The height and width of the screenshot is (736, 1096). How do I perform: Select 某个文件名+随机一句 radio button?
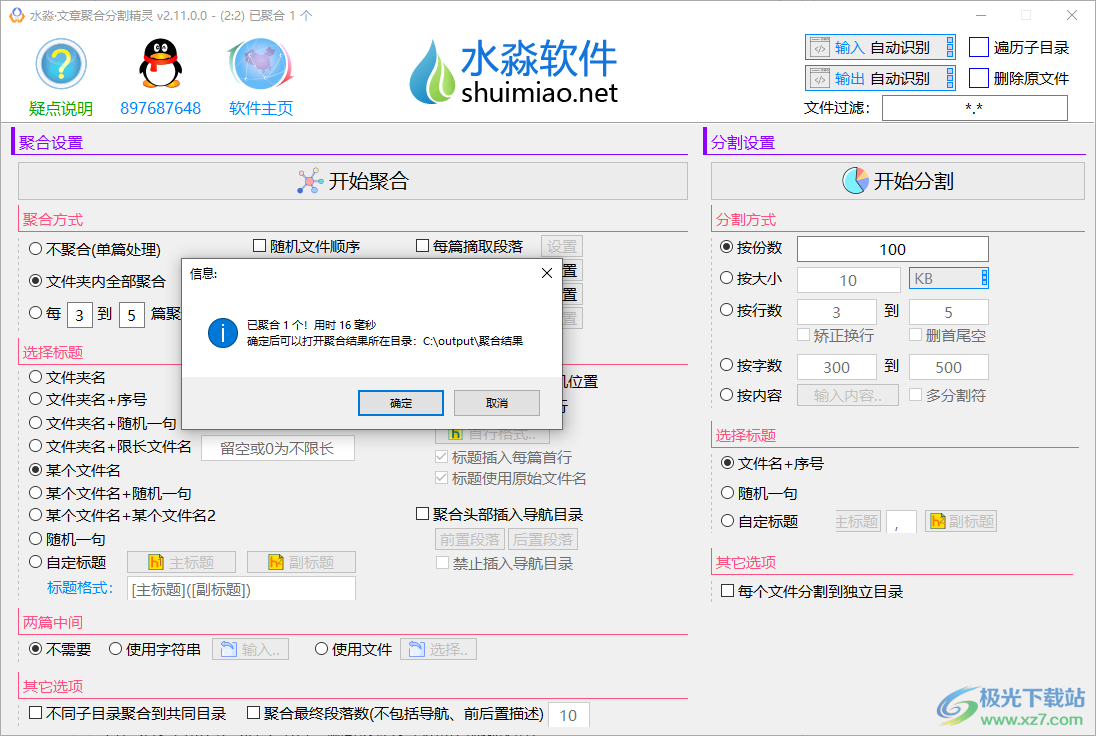36,493
